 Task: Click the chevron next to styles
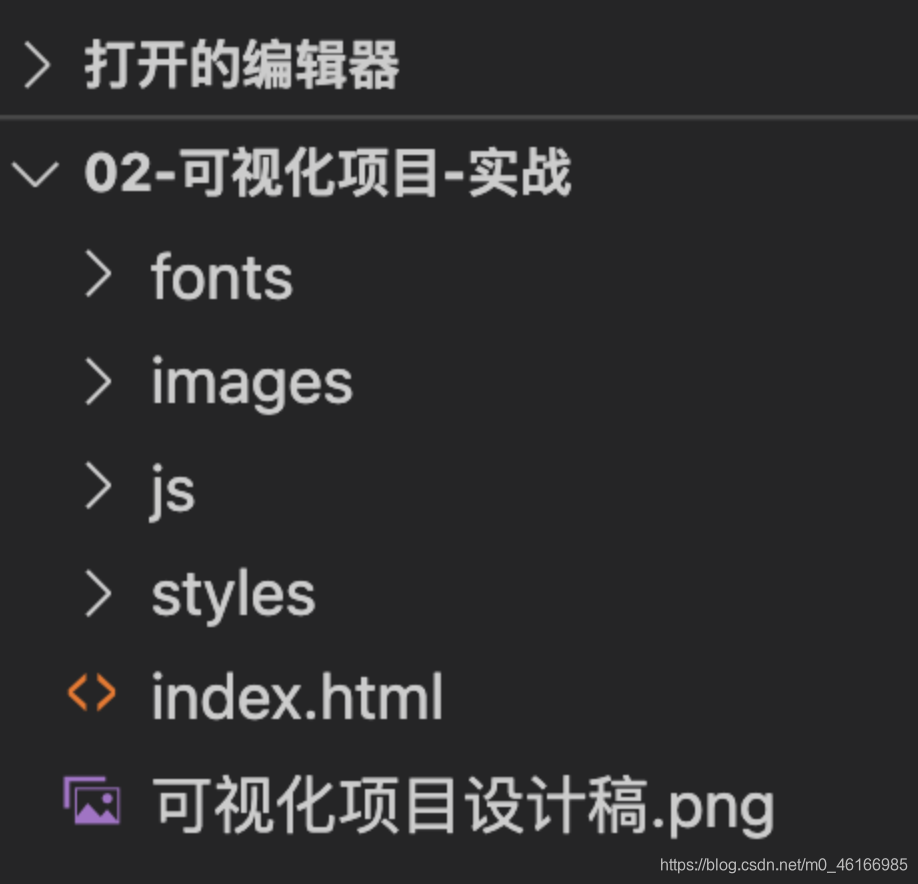click(x=97, y=592)
